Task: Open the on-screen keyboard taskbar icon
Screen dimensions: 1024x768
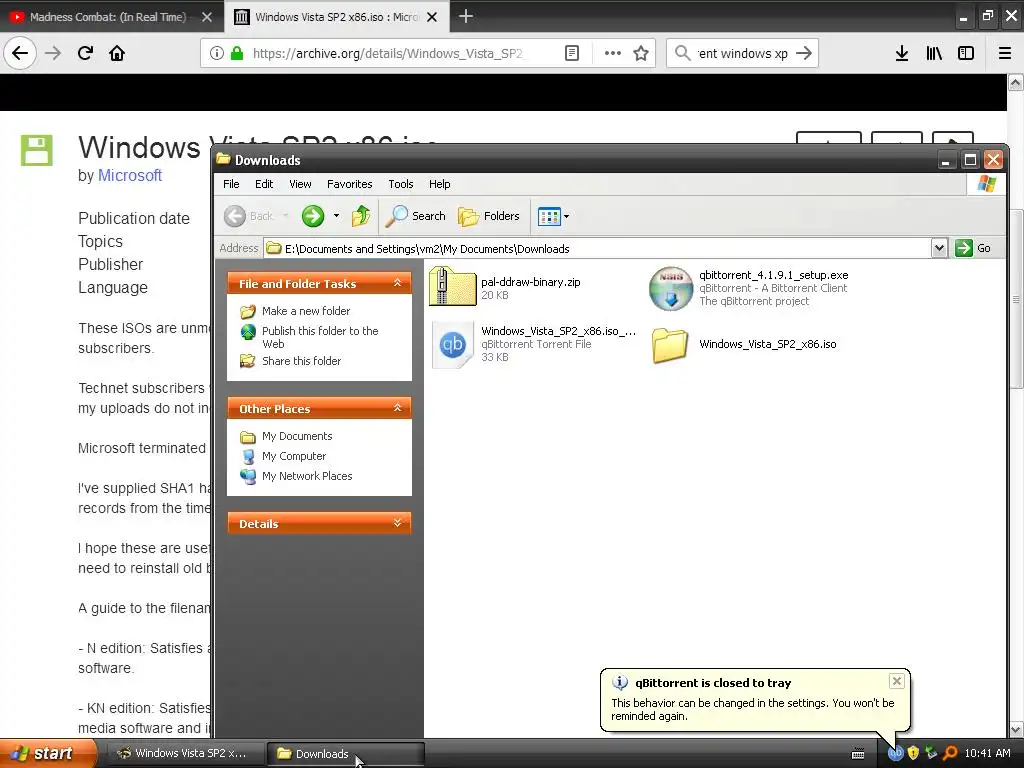Action: (858, 754)
